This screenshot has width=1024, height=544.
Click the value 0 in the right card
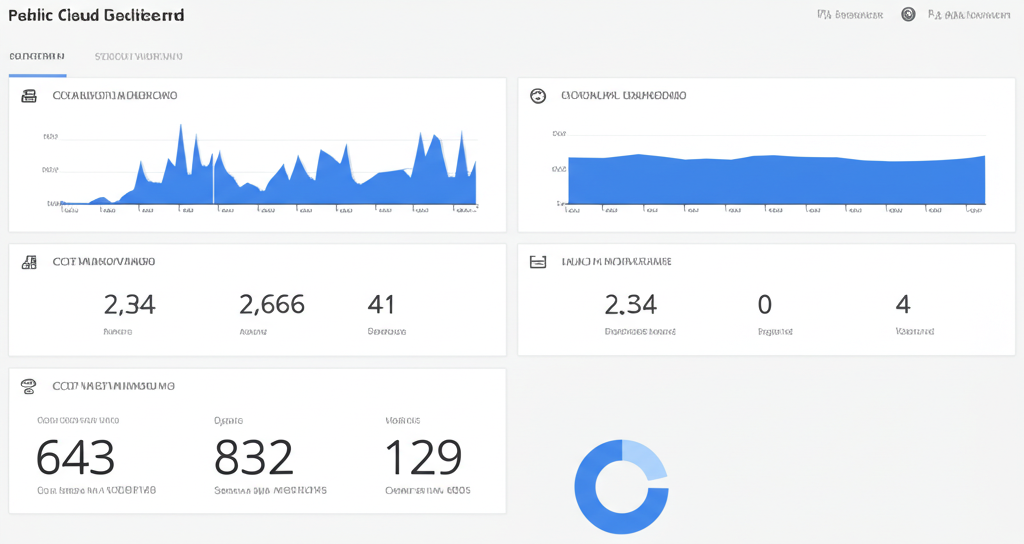pyautogui.click(x=765, y=304)
